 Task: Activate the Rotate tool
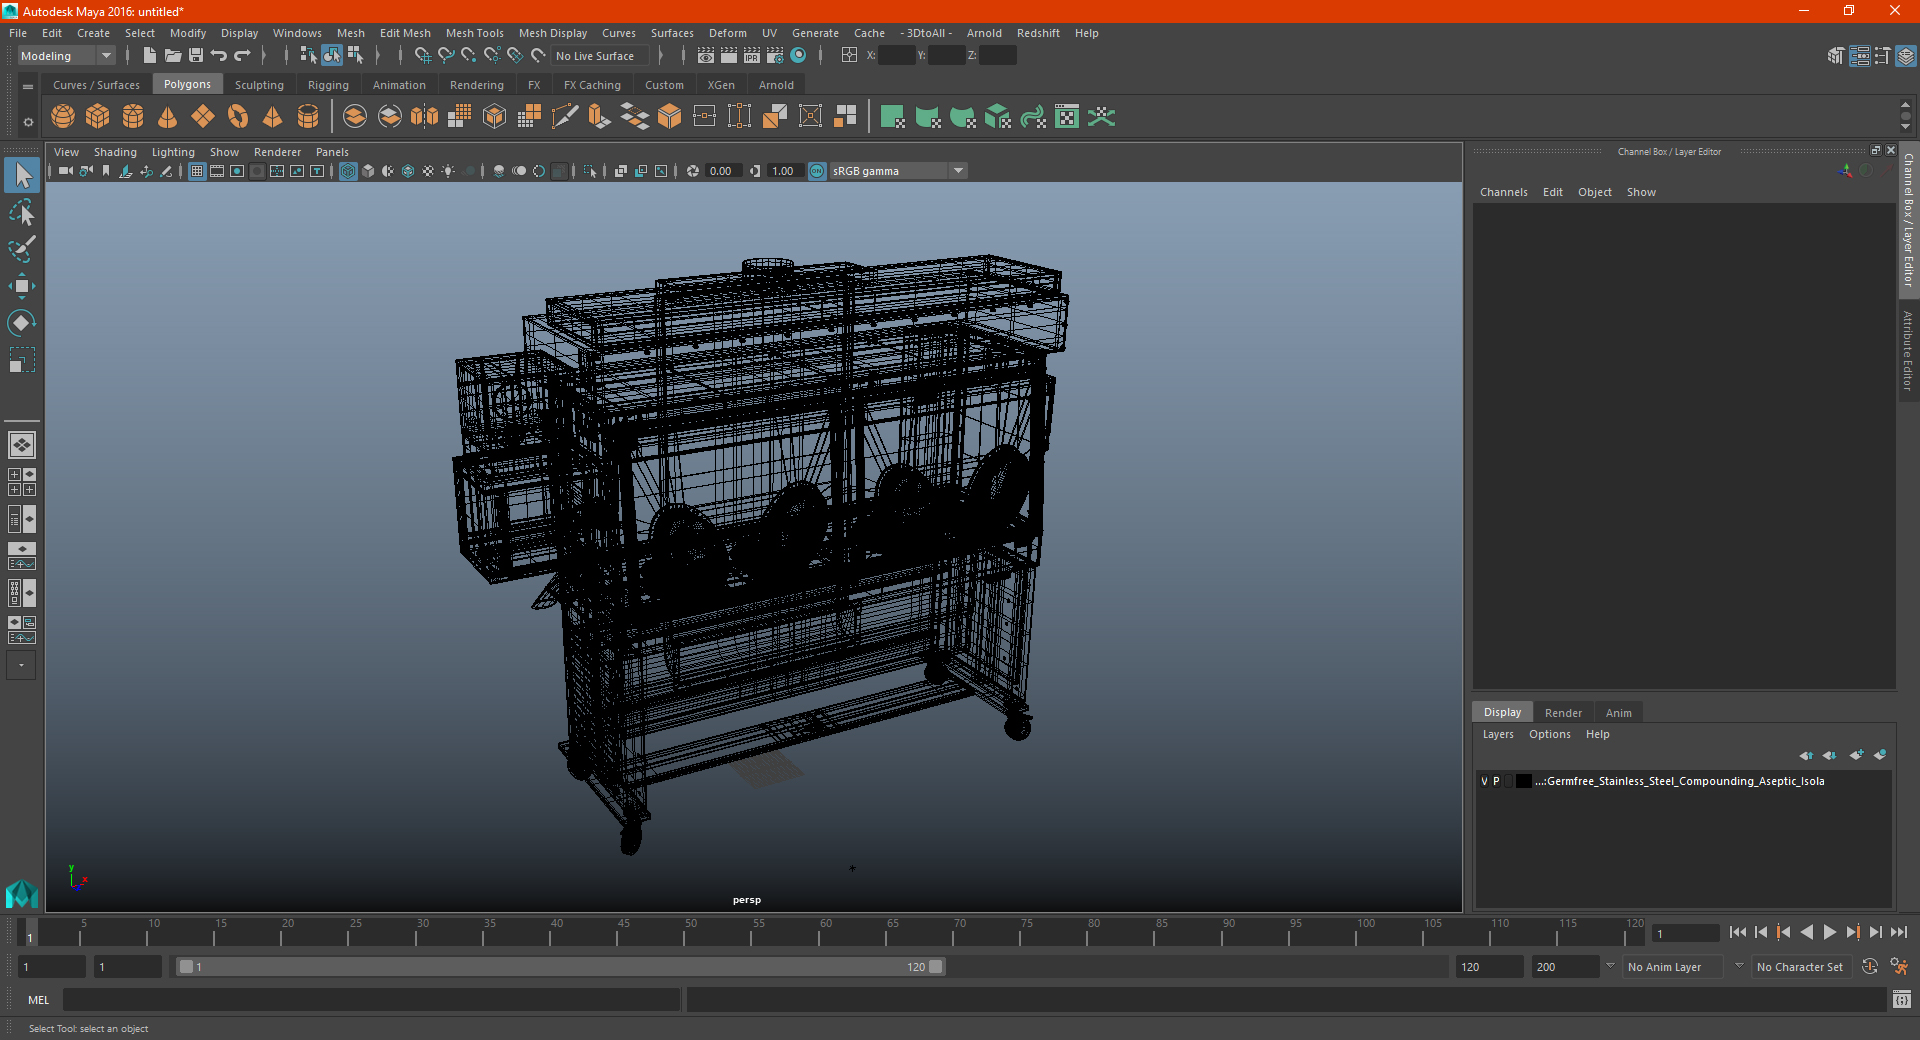click(x=22, y=323)
